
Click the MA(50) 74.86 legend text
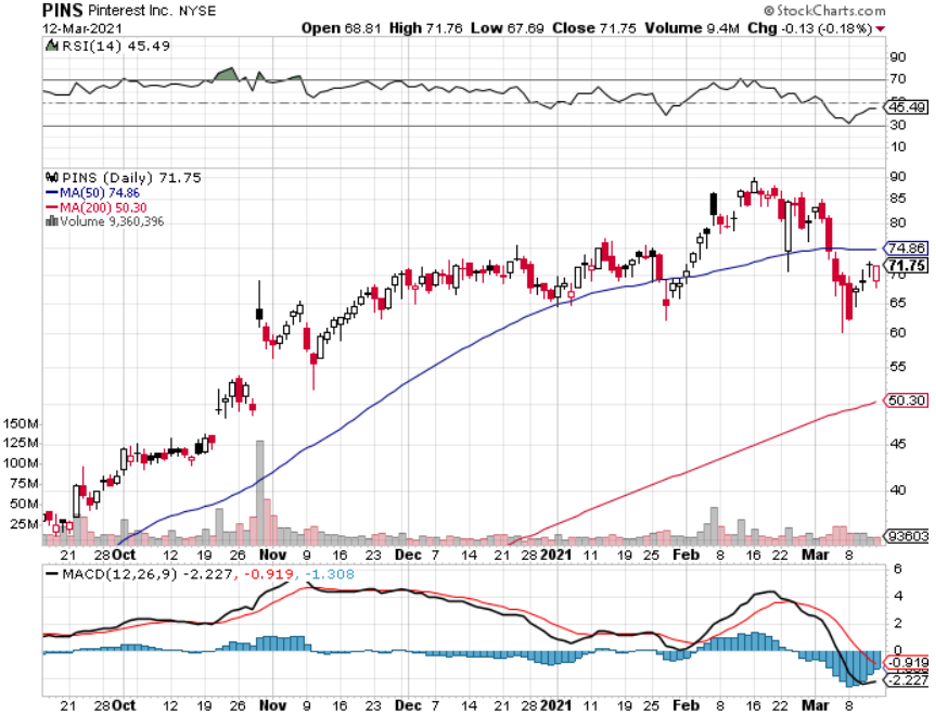100,193
